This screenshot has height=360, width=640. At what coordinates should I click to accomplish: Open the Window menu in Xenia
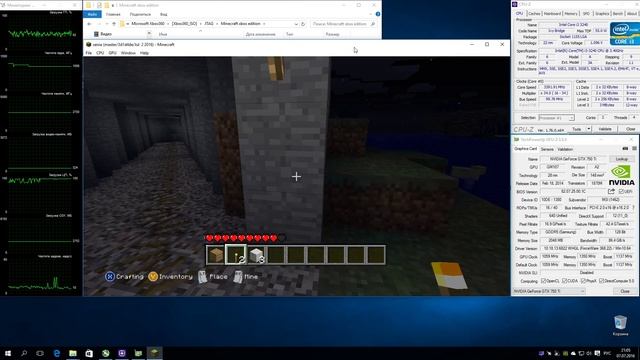pyautogui.click(x=128, y=53)
